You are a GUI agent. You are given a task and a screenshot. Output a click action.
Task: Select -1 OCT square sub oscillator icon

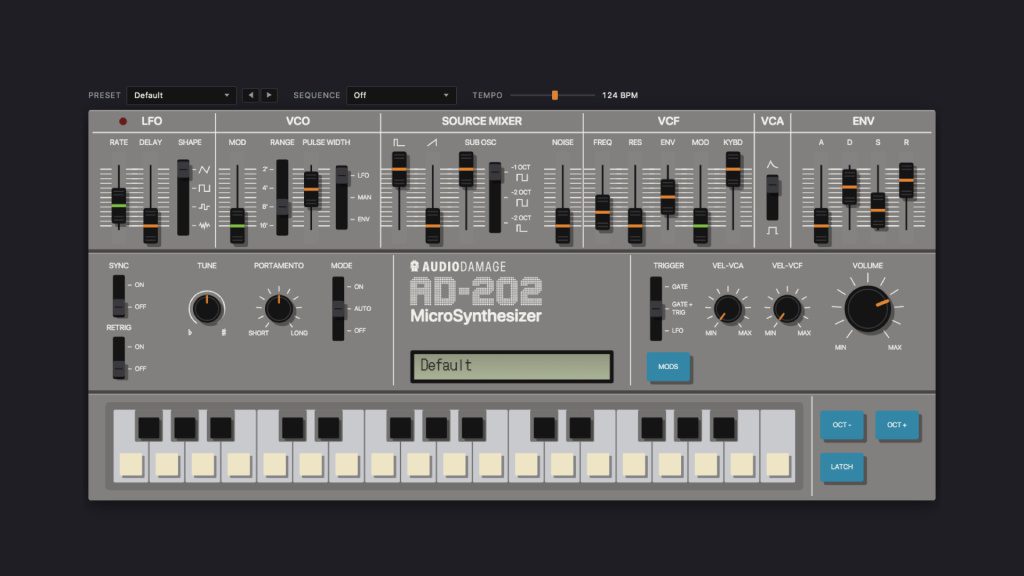click(521, 178)
